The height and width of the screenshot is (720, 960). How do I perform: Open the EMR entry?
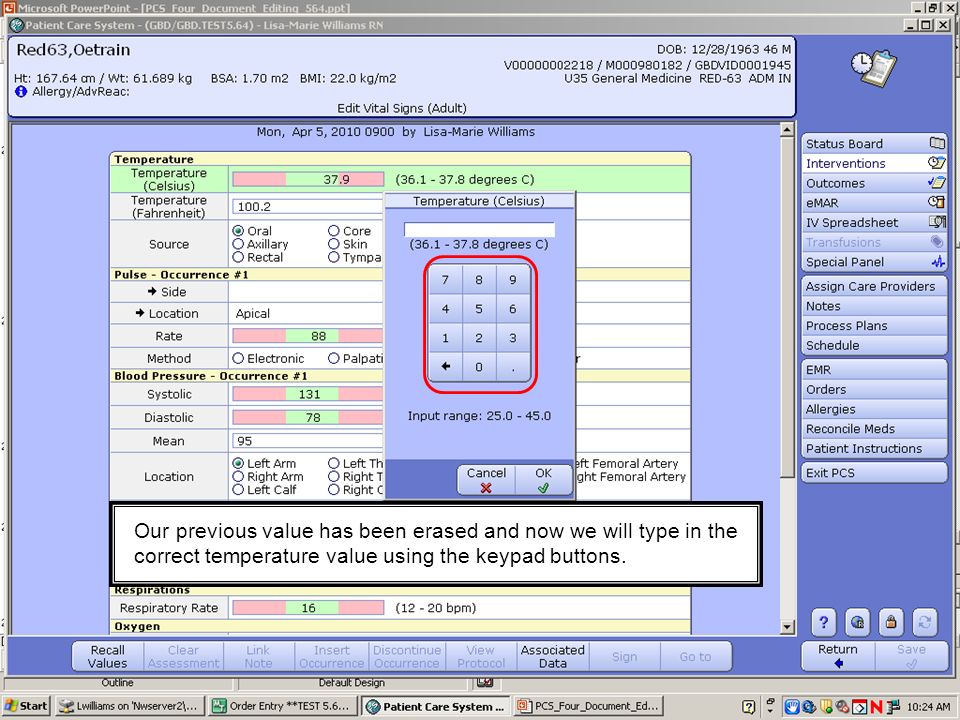(x=874, y=370)
